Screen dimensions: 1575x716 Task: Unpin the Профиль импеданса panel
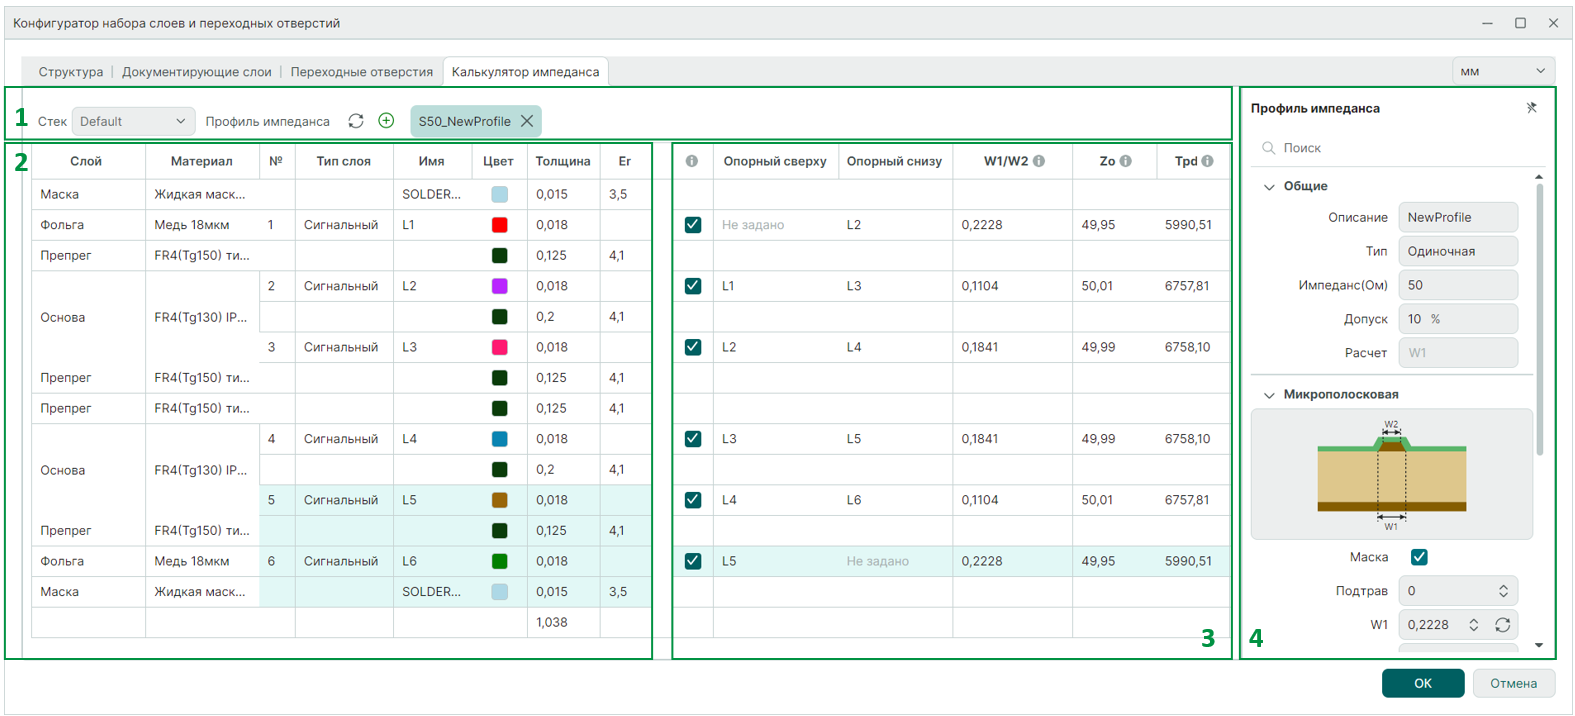coord(1531,108)
